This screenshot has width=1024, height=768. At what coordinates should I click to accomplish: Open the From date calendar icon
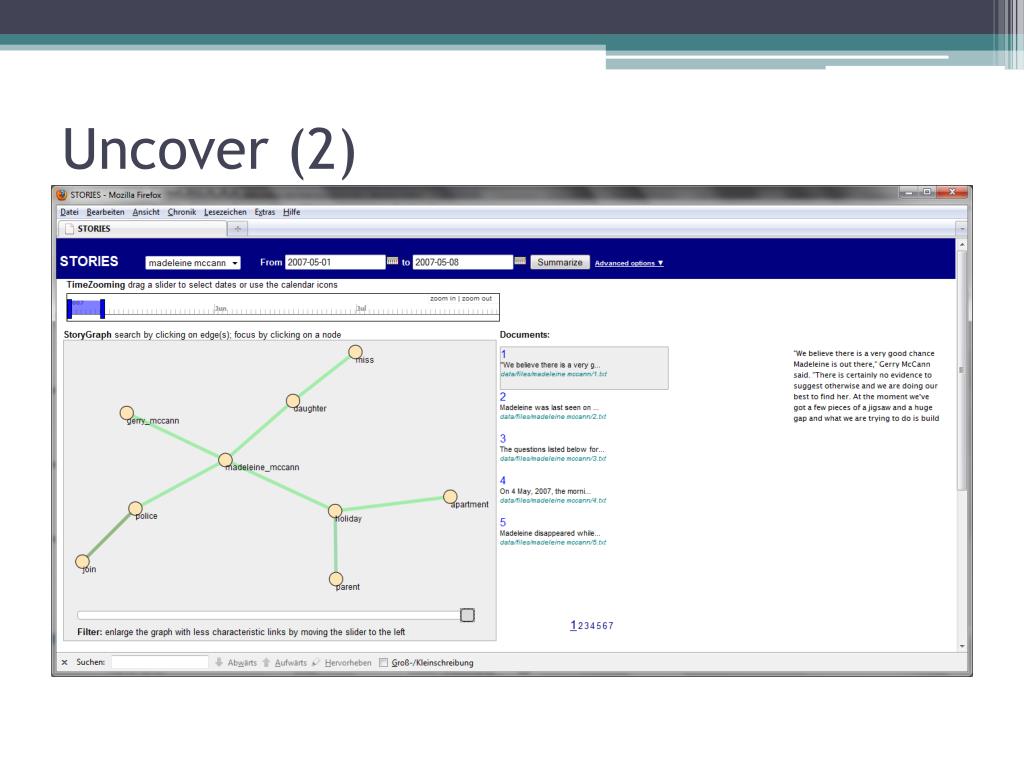click(x=392, y=261)
